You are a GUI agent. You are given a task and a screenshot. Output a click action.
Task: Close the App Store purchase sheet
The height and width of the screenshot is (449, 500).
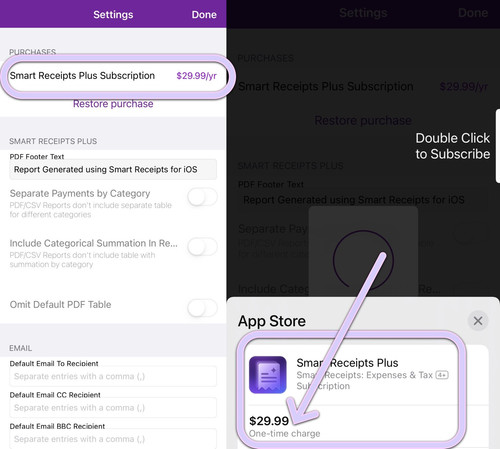478,321
